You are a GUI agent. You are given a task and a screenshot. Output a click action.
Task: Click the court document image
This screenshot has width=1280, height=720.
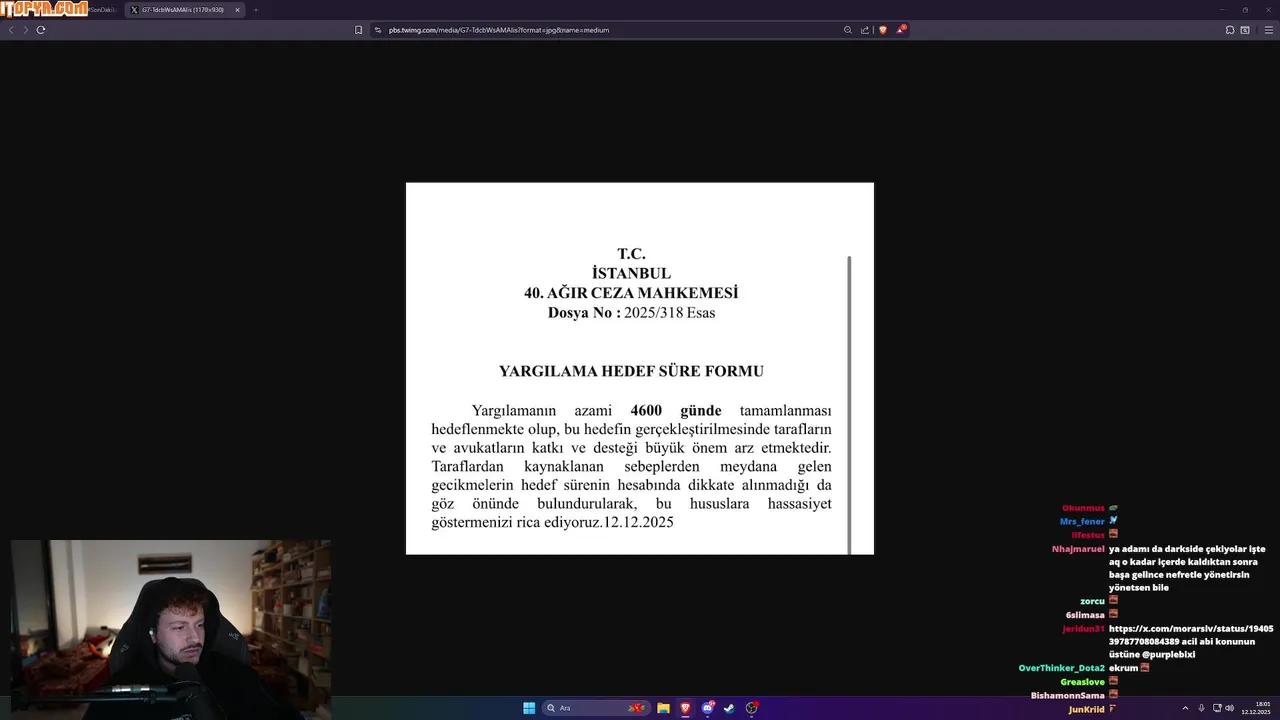(x=640, y=368)
